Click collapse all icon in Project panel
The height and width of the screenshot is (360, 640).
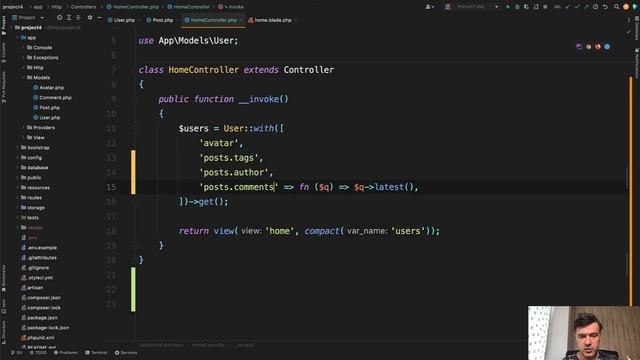tap(78, 18)
